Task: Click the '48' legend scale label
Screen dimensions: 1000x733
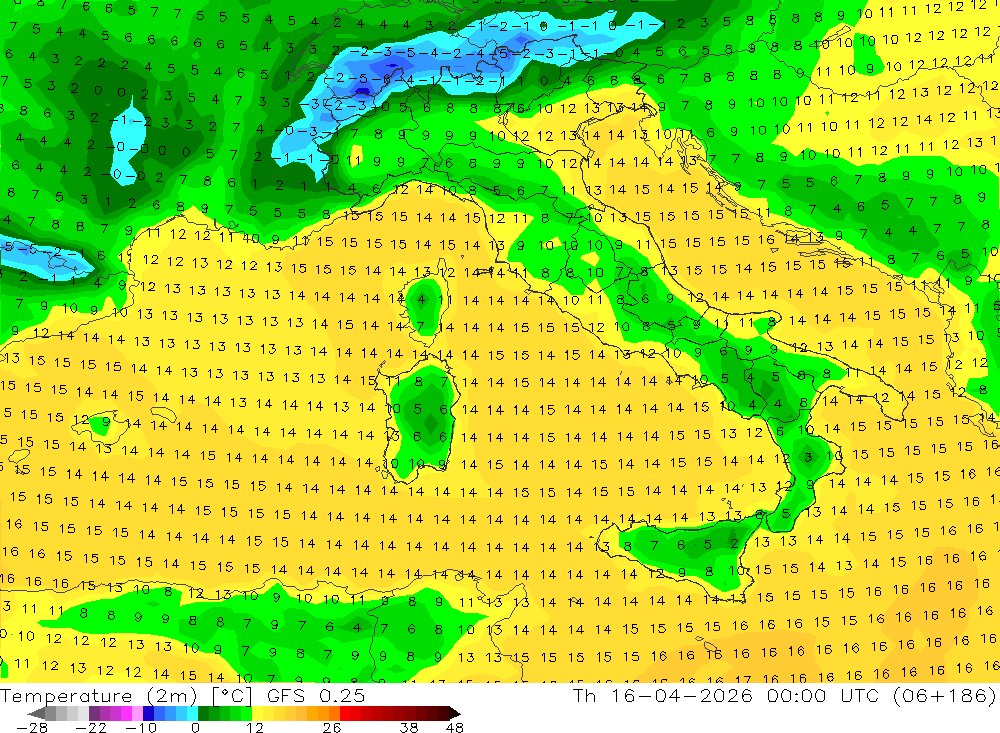Action: point(455,727)
